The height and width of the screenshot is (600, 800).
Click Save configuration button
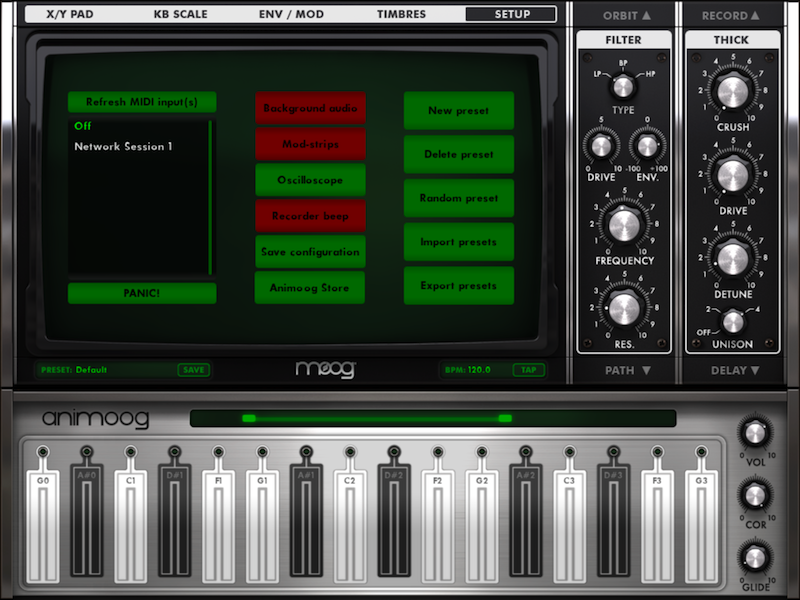310,252
